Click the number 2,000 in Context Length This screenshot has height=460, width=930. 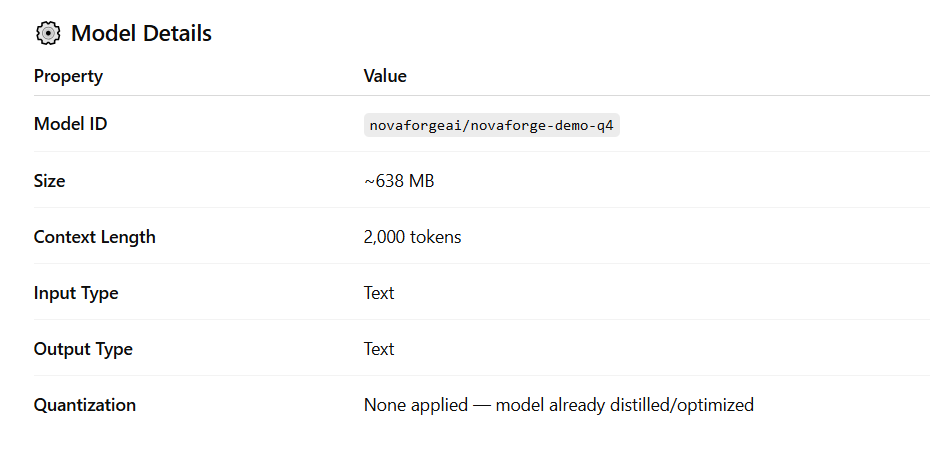coord(385,237)
